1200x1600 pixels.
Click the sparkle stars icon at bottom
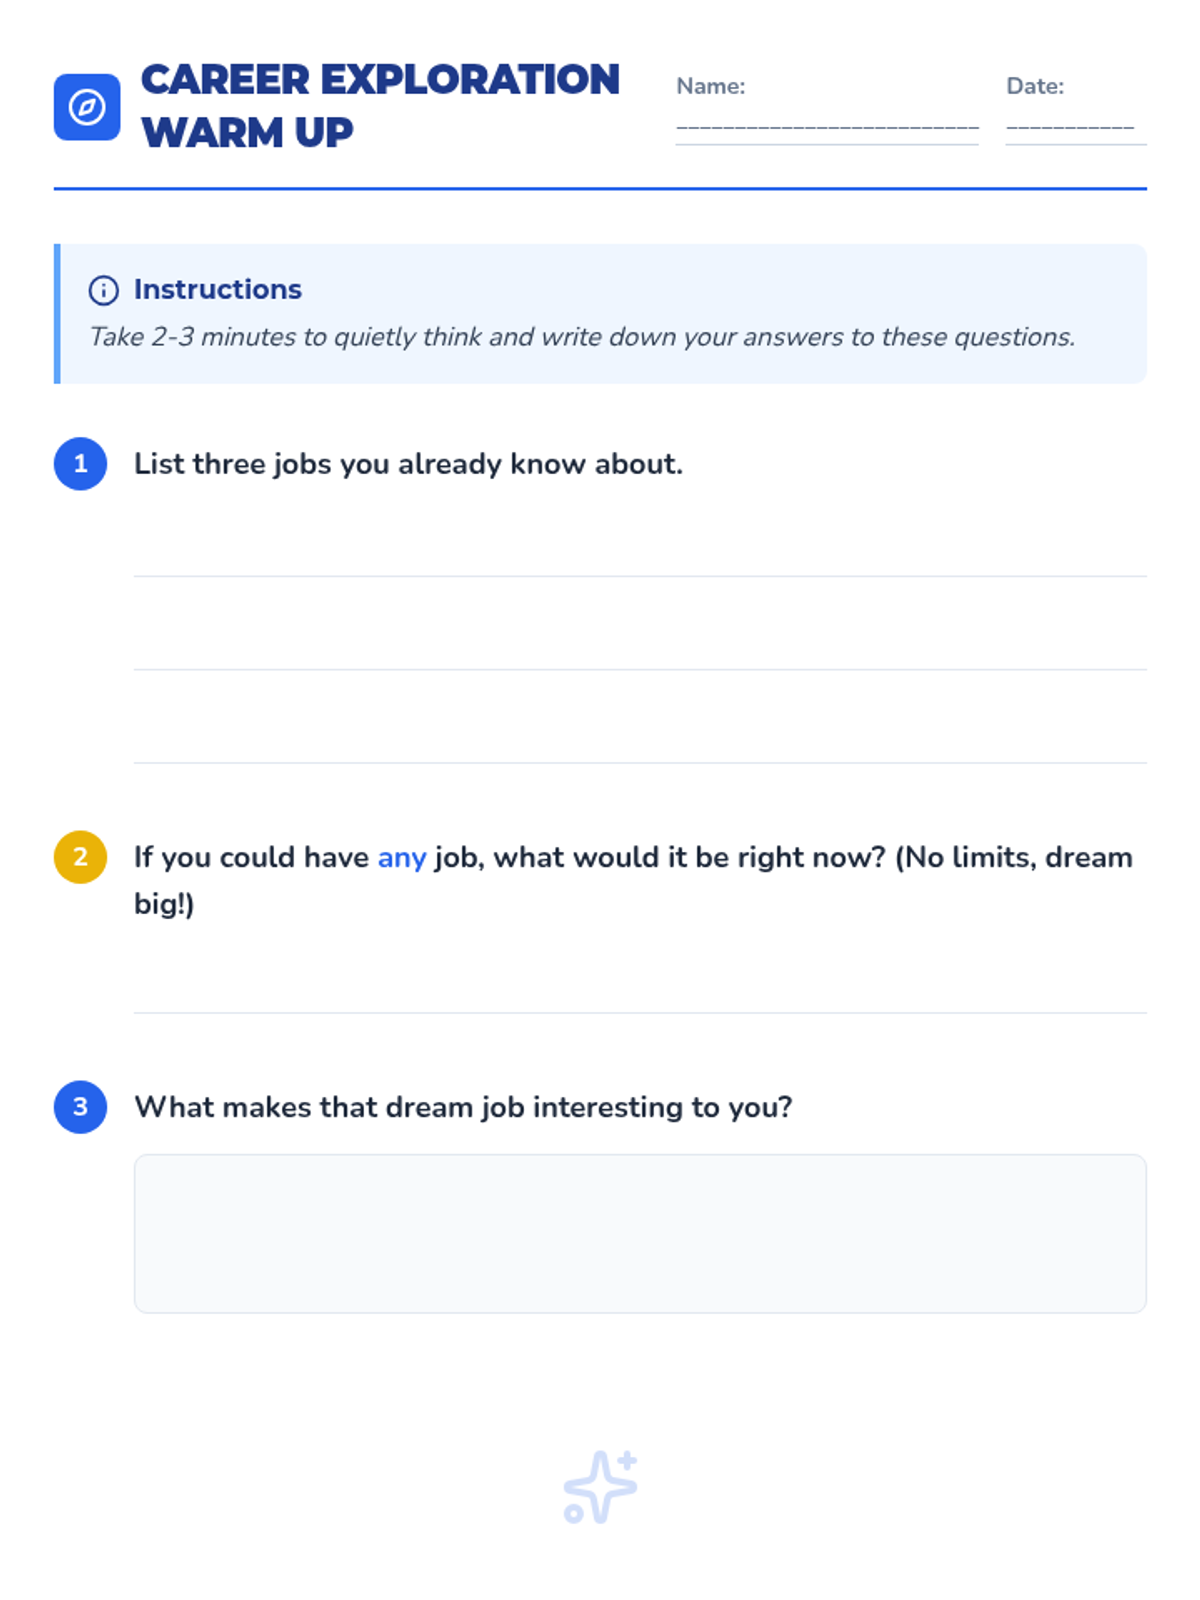tap(600, 1487)
